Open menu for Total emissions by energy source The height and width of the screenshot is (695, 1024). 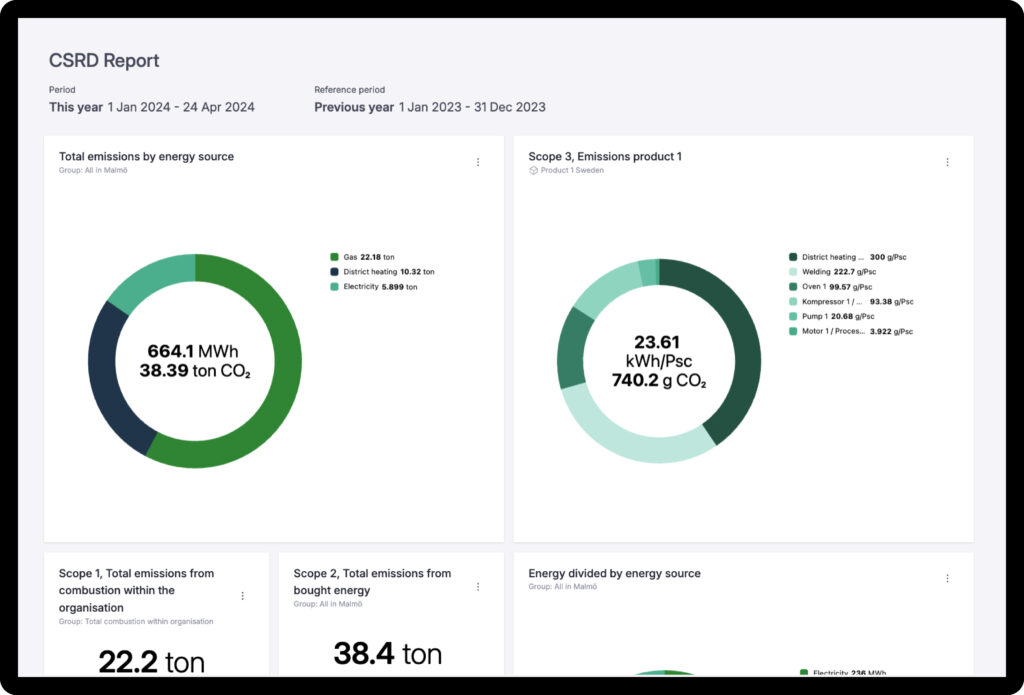click(x=477, y=162)
